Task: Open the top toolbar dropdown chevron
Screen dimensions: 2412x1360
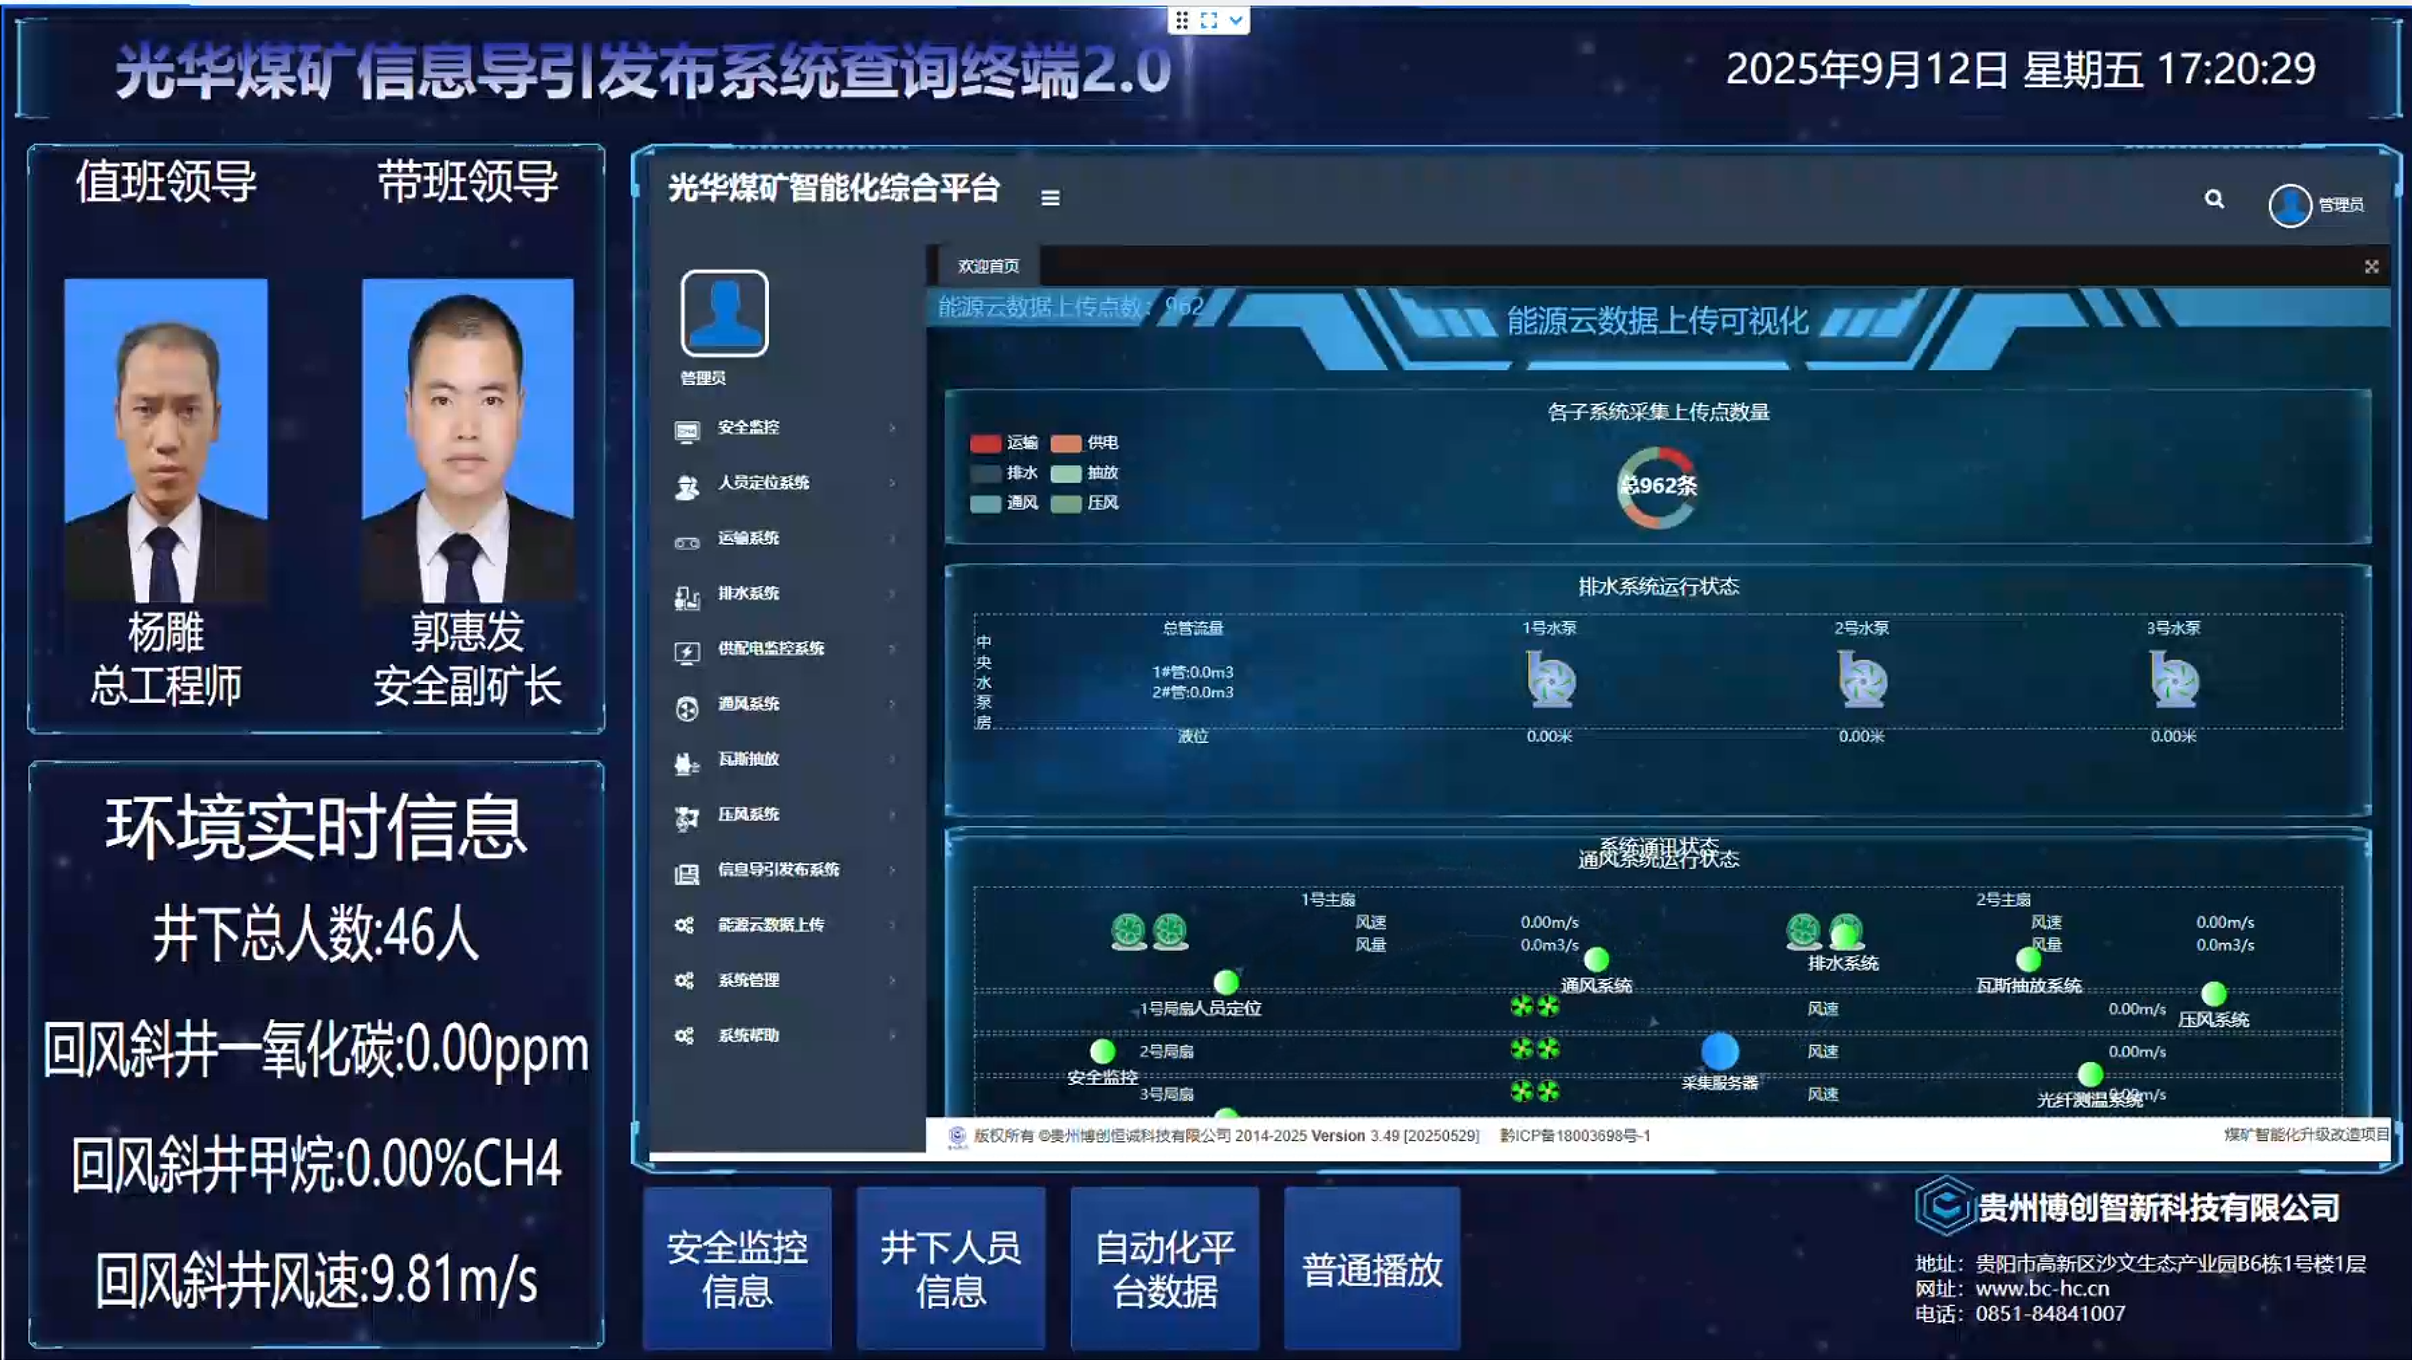Action: [1236, 20]
